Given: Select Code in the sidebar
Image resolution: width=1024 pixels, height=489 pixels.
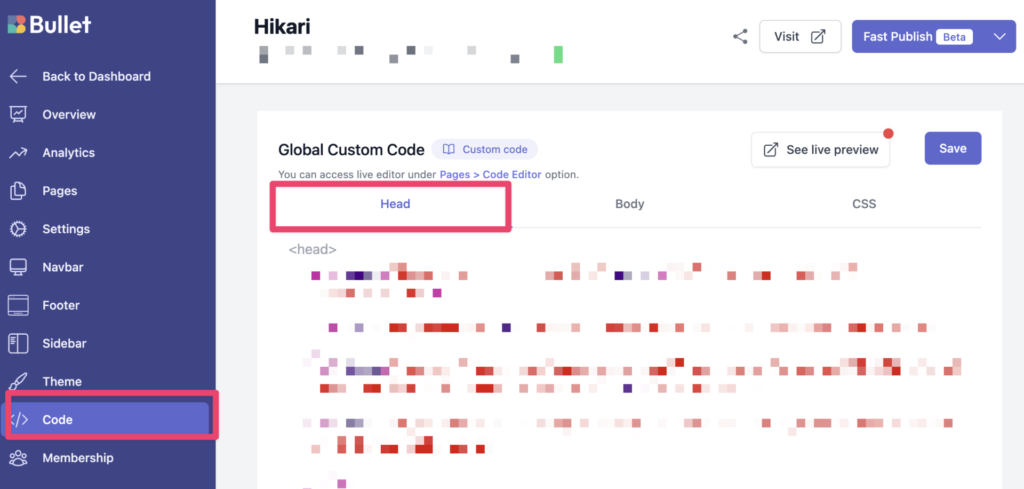Looking at the screenshot, I should coord(106,419).
